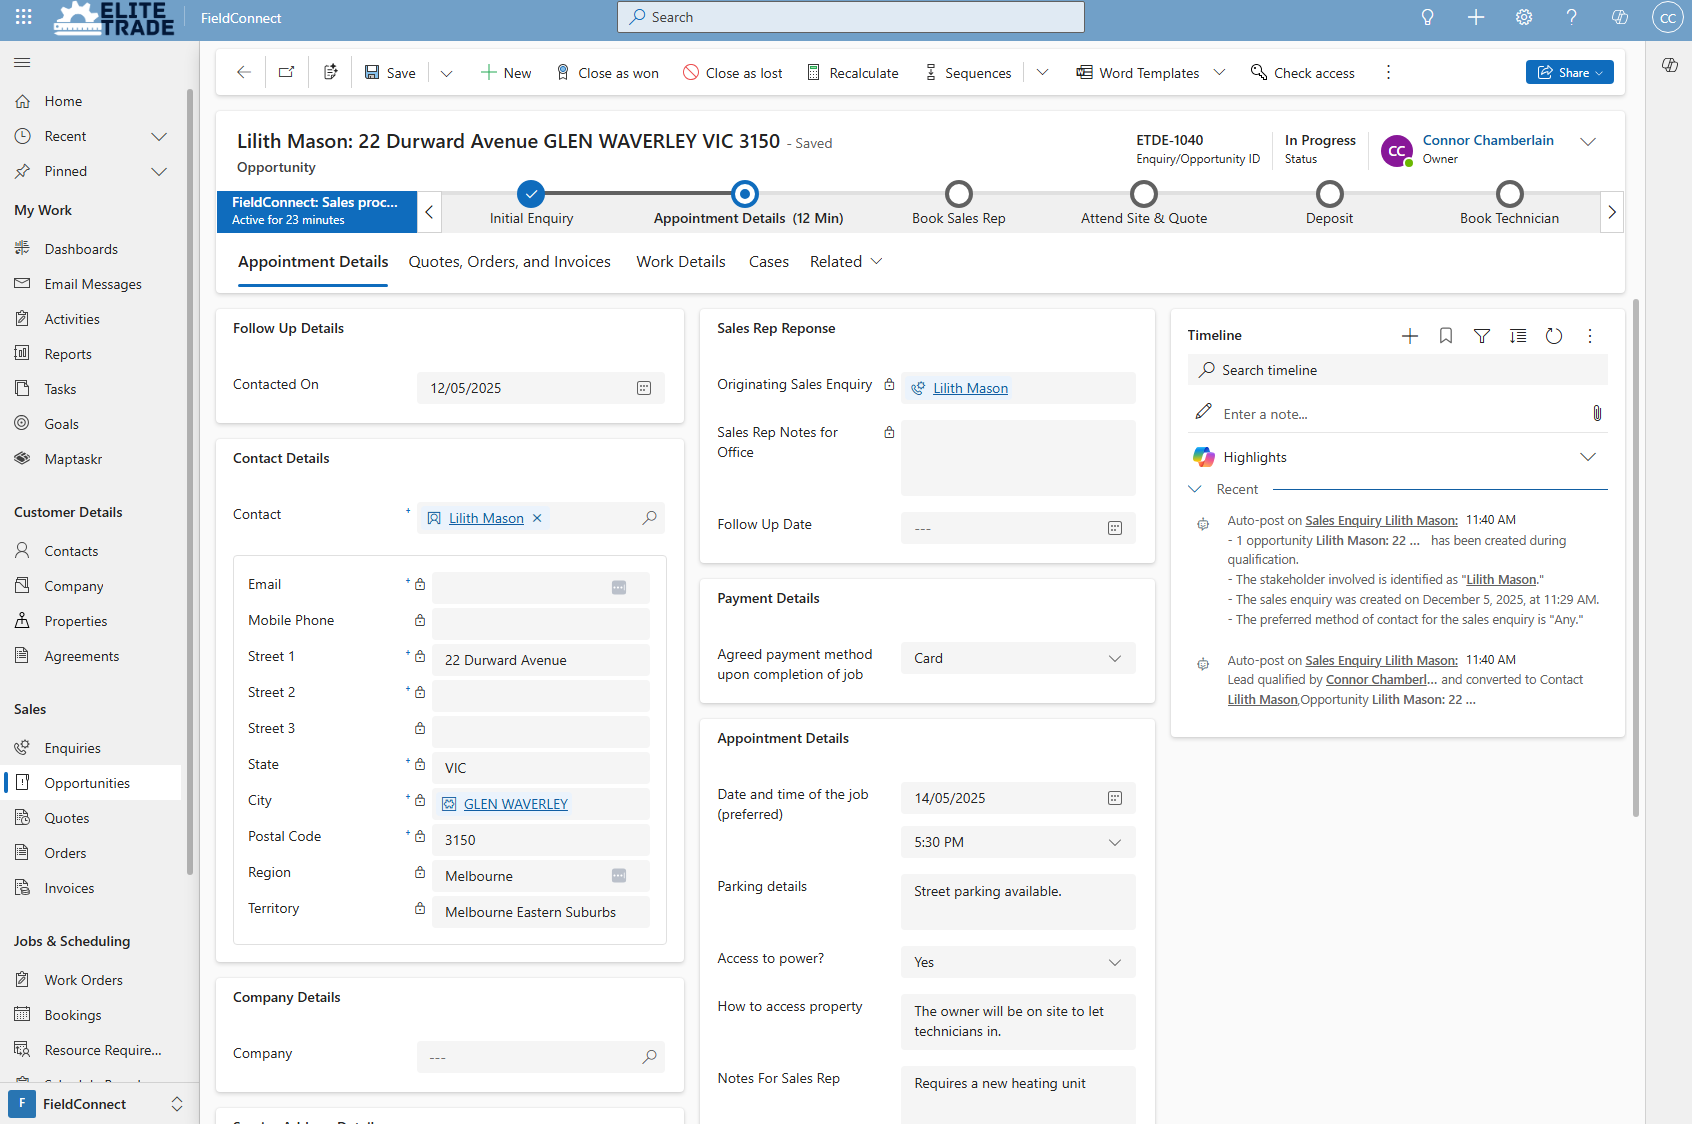The image size is (1692, 1124).
Task: Click Close as won
Action: click(x=607, y=72)
